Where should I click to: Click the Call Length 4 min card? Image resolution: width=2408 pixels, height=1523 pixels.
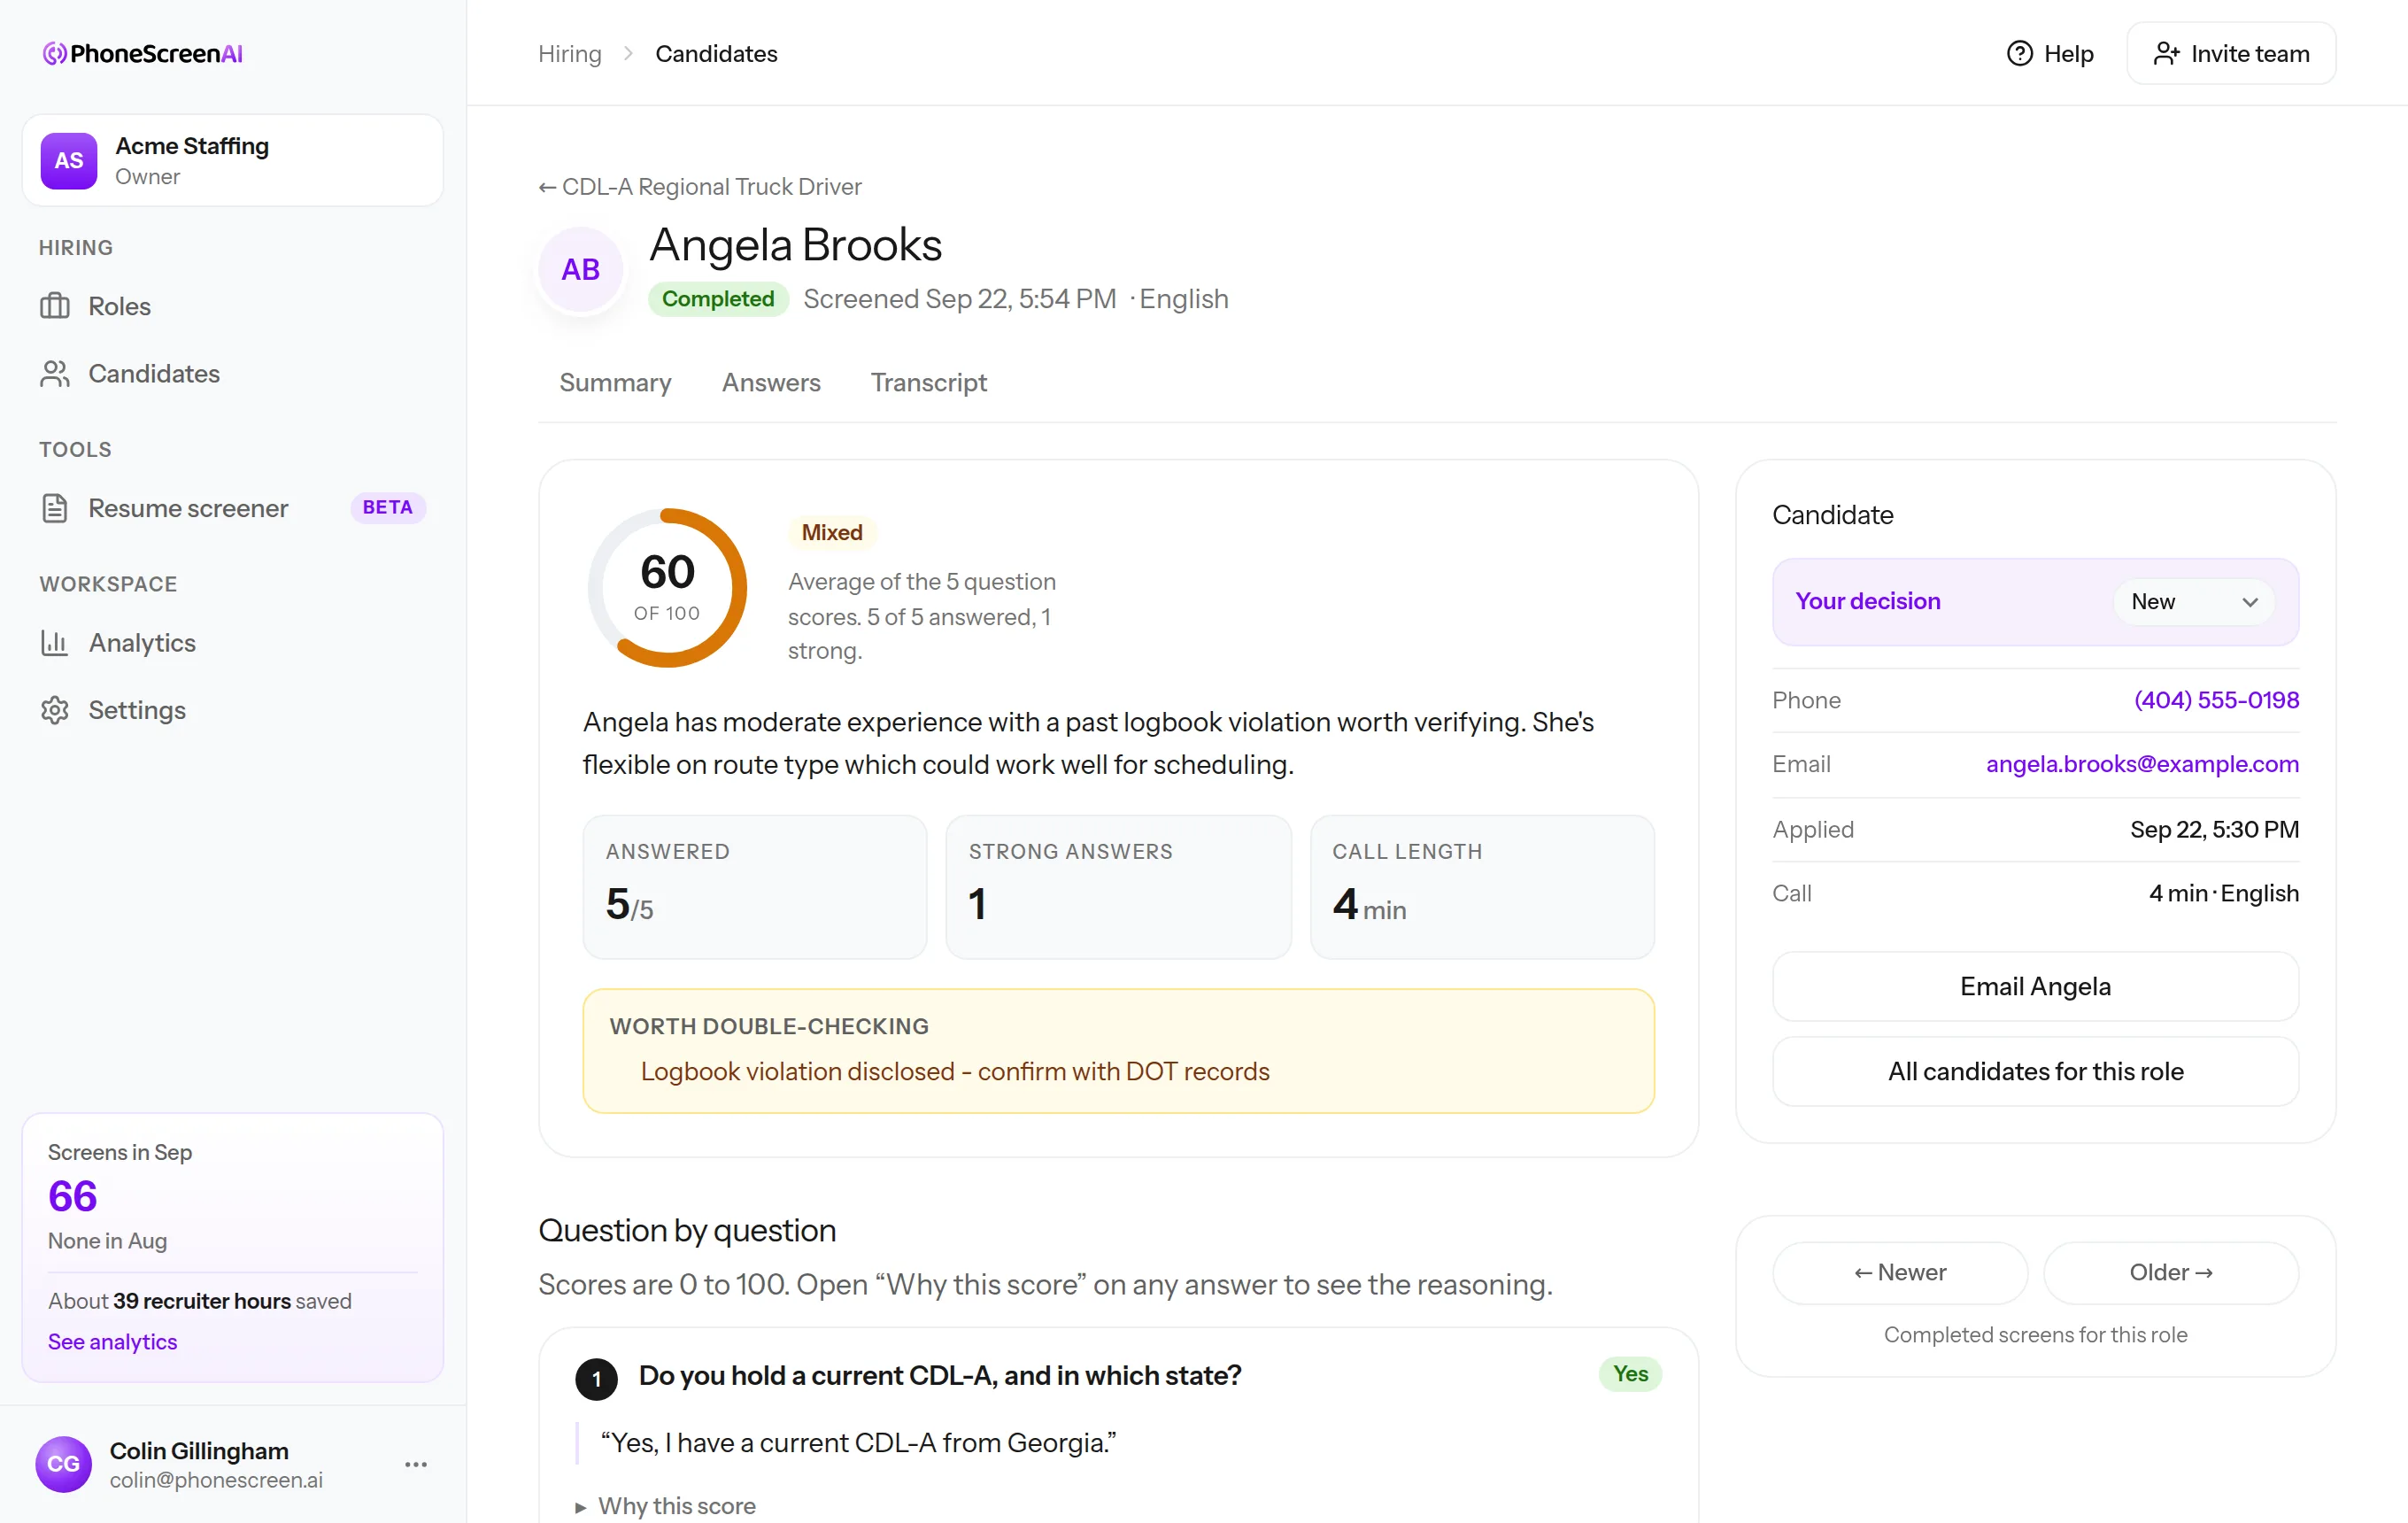click(x=1482, y=887)
